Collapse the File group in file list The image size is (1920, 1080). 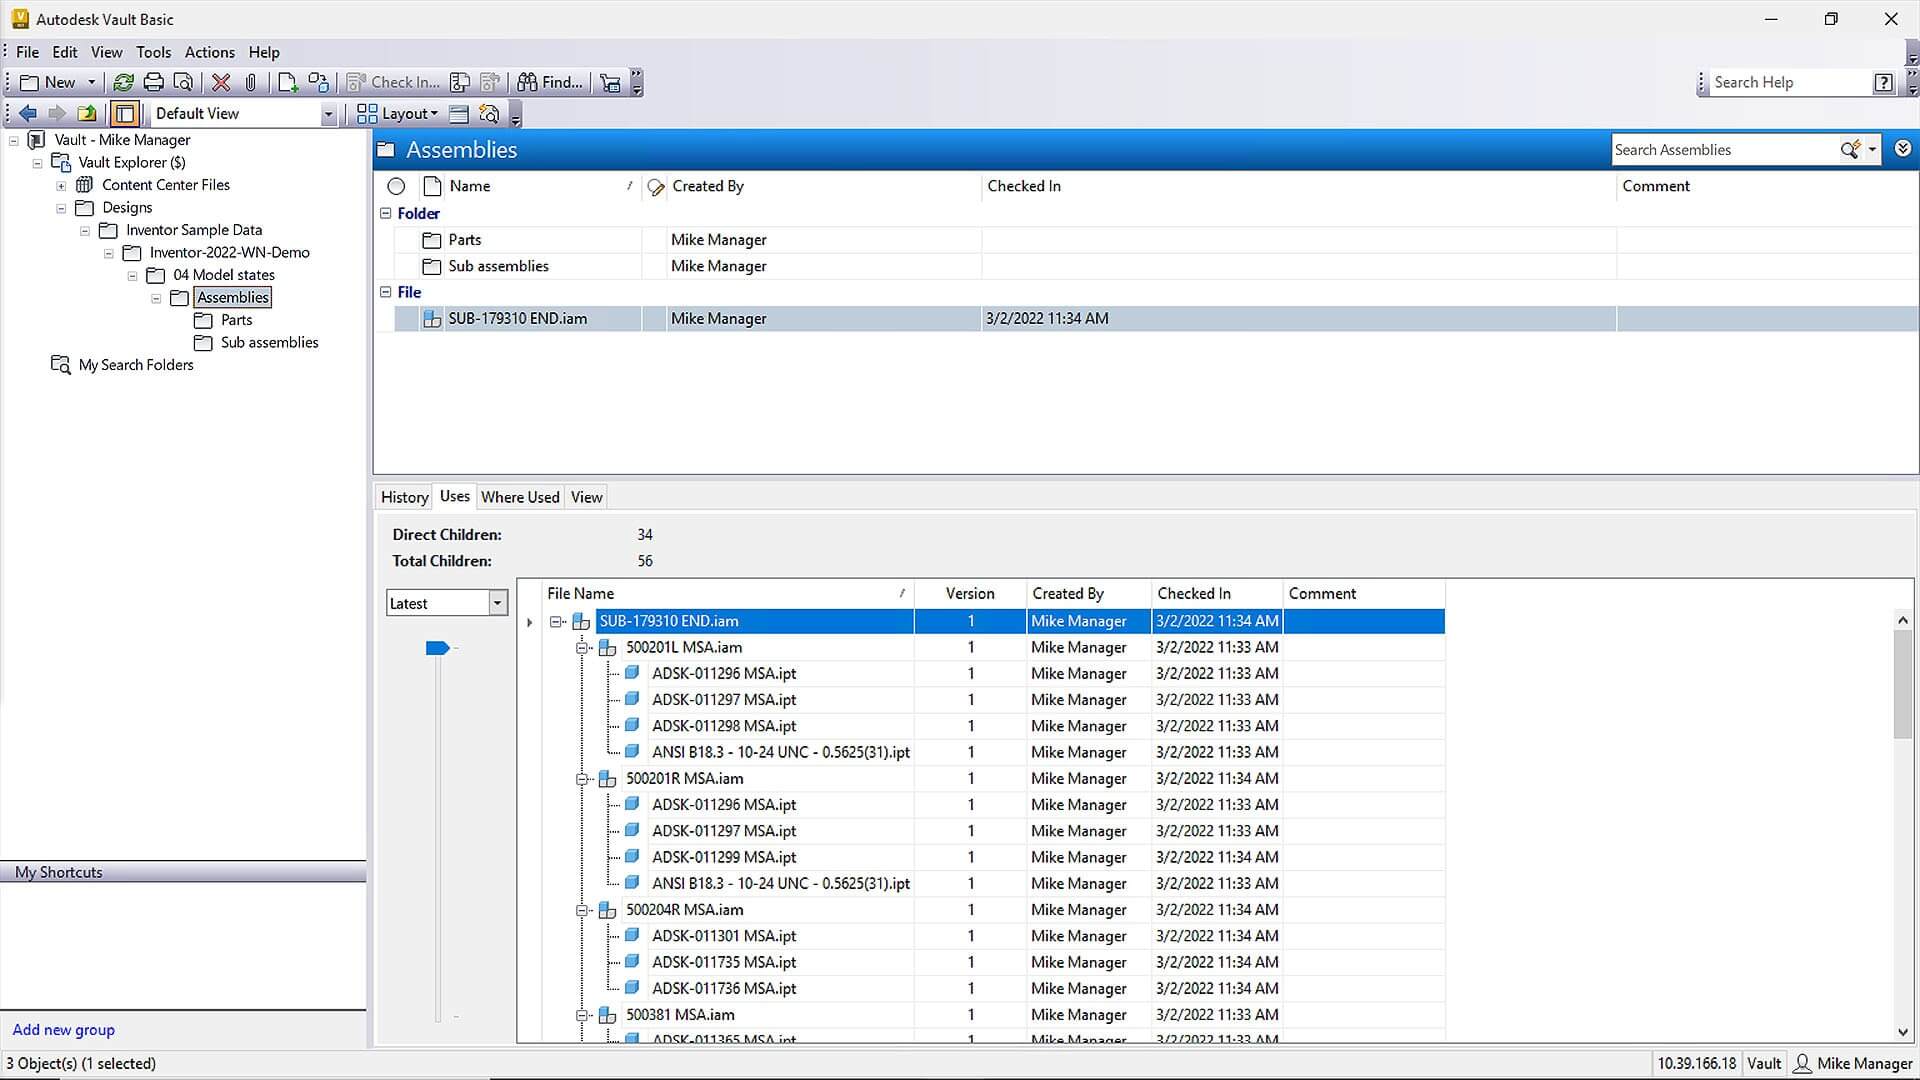click(x=386, y=292)
